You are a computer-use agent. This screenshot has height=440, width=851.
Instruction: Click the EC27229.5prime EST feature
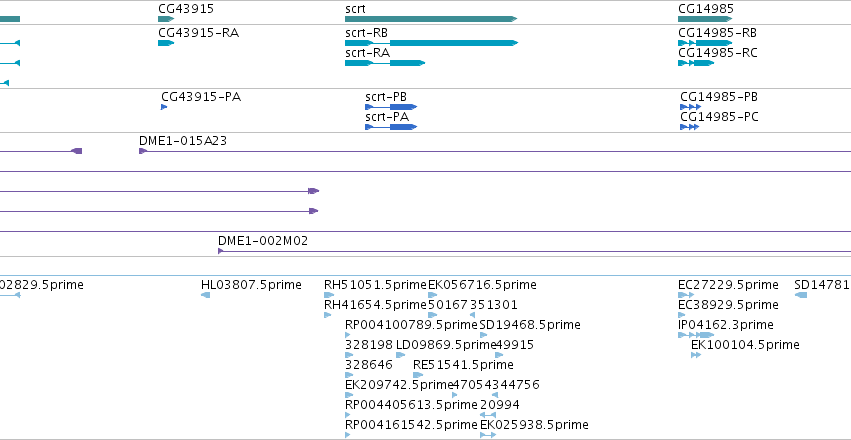point(686,295)
